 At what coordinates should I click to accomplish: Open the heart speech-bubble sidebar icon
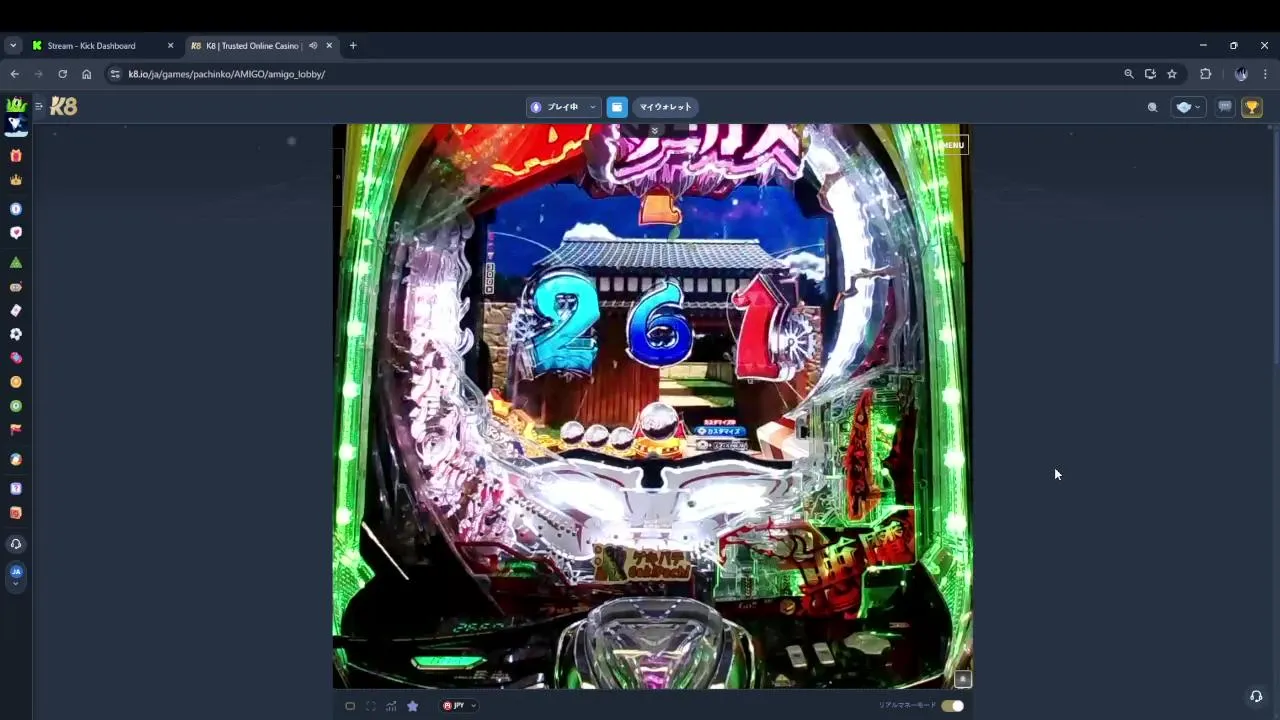[x=15, y=233]
